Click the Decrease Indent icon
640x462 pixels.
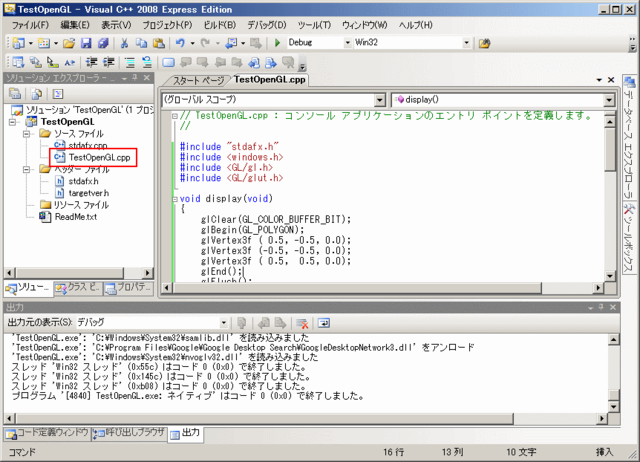91,62
